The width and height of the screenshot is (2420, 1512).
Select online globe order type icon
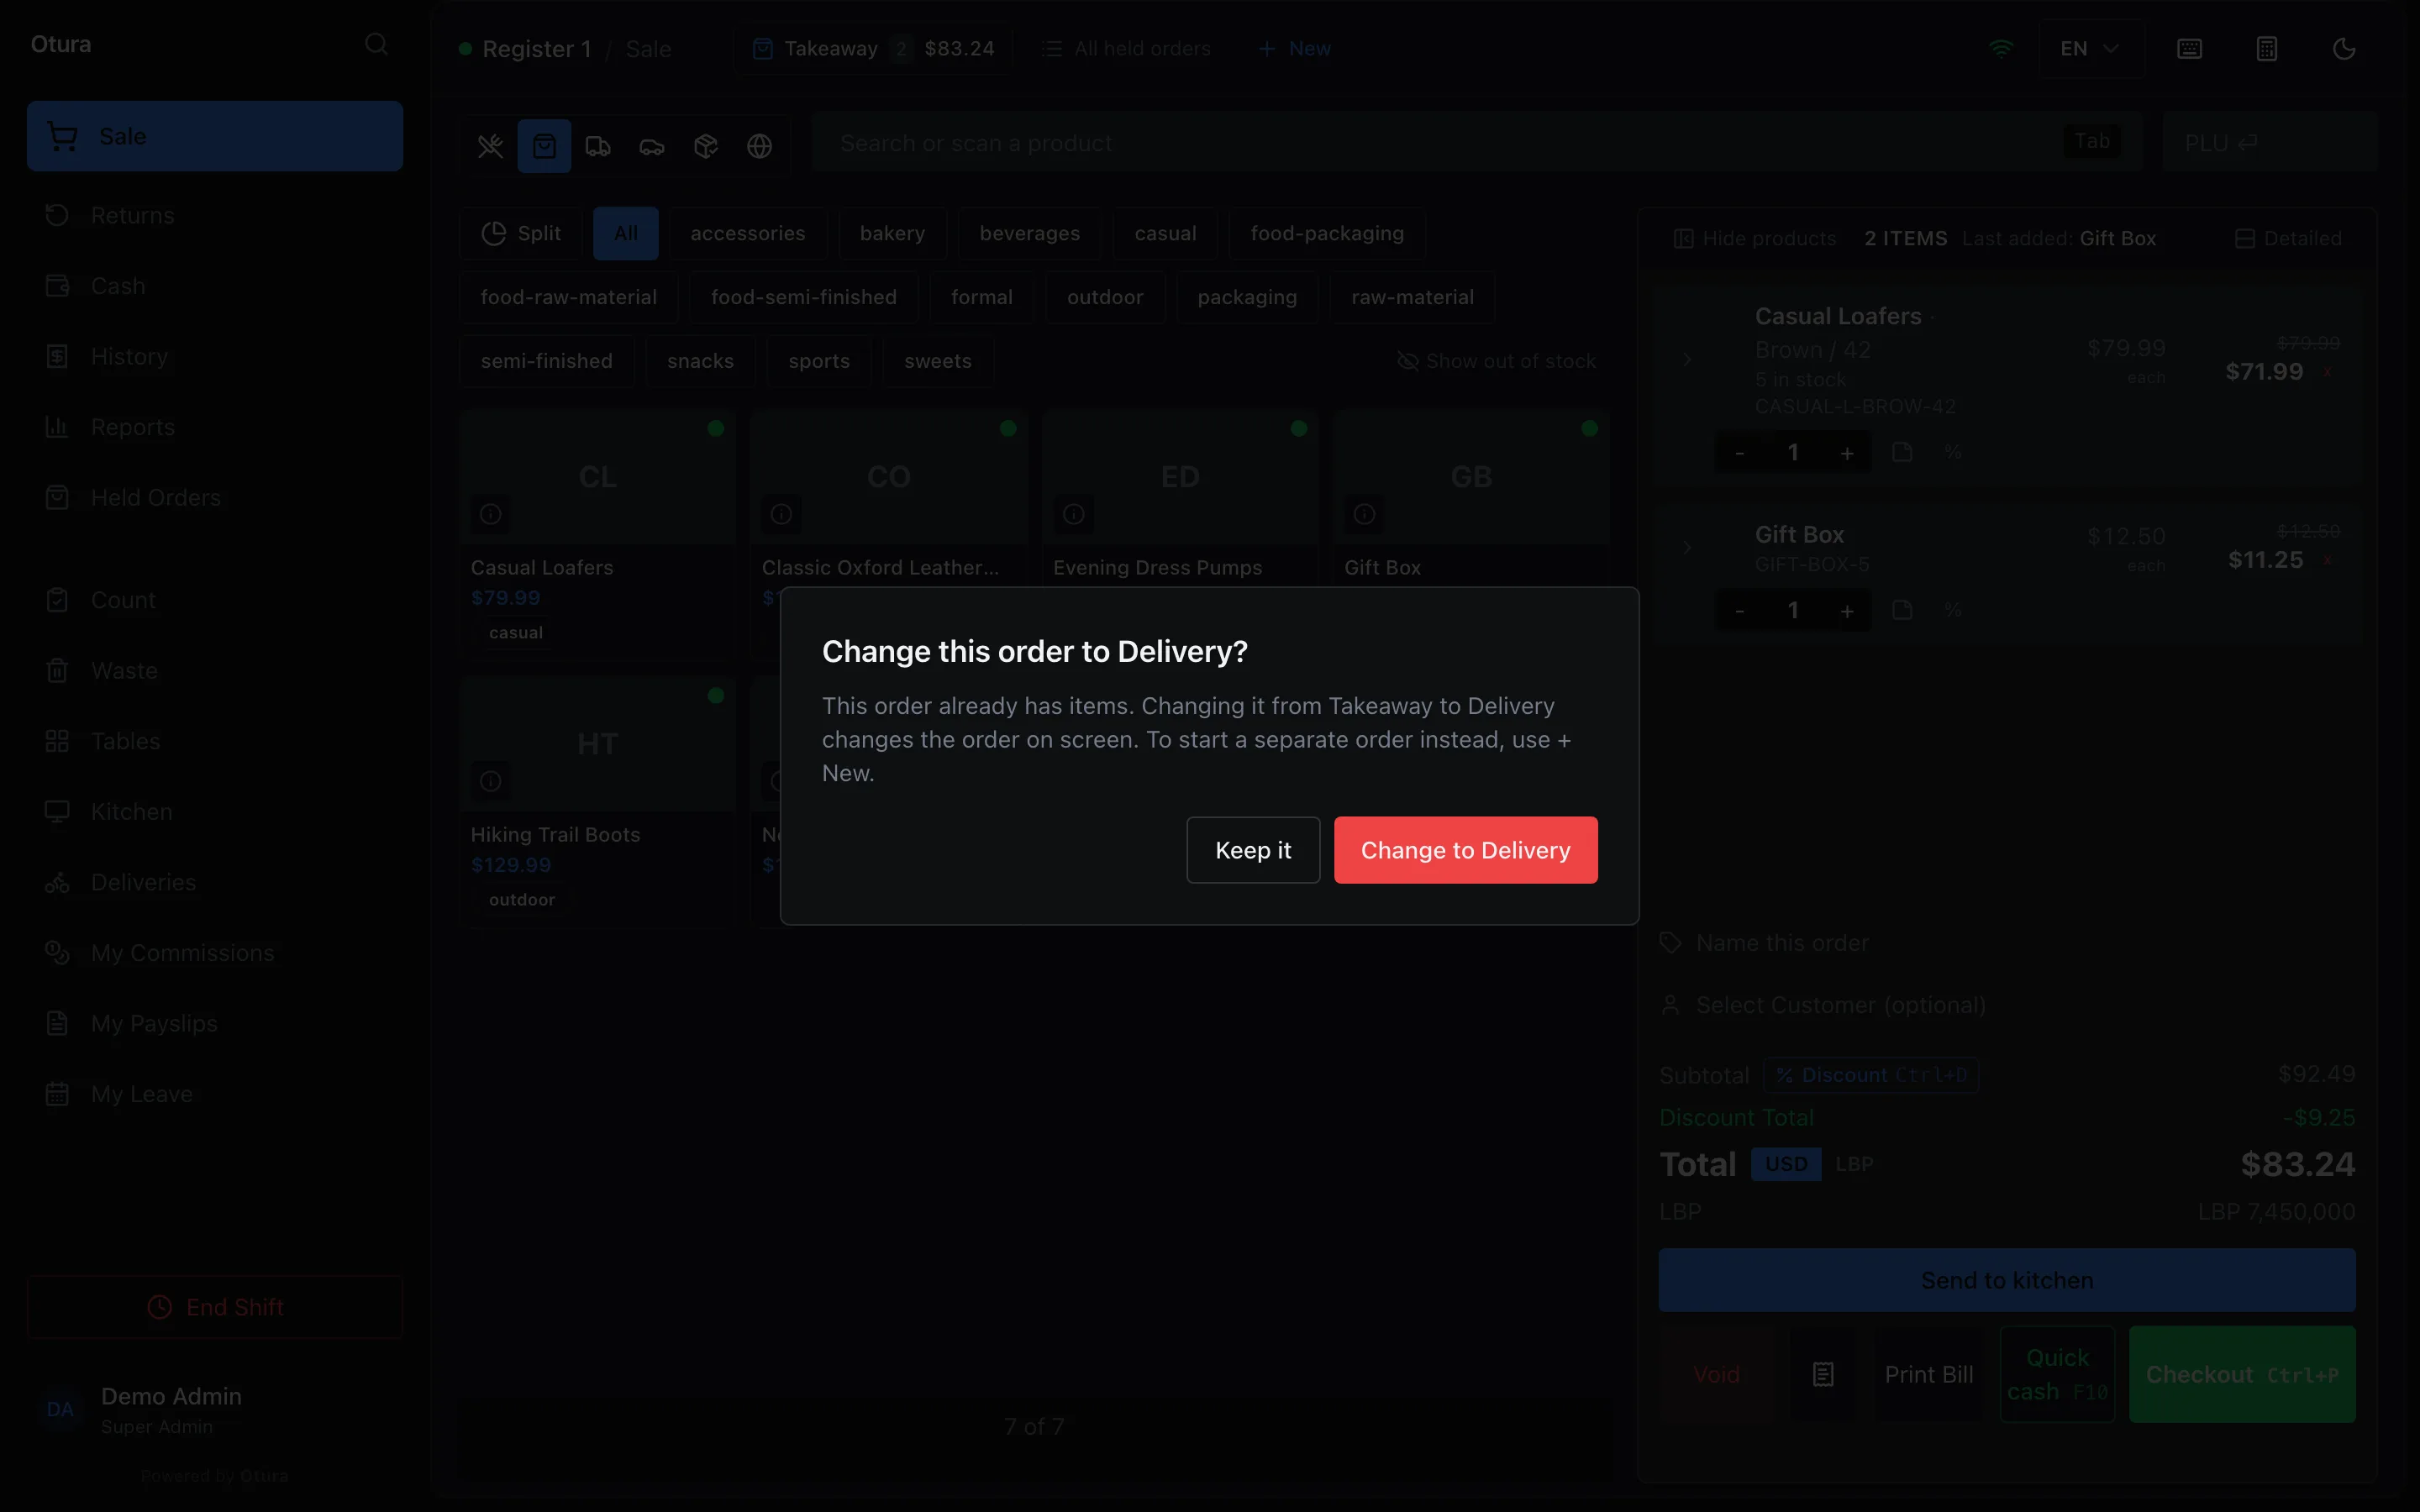tap(760, 146)
